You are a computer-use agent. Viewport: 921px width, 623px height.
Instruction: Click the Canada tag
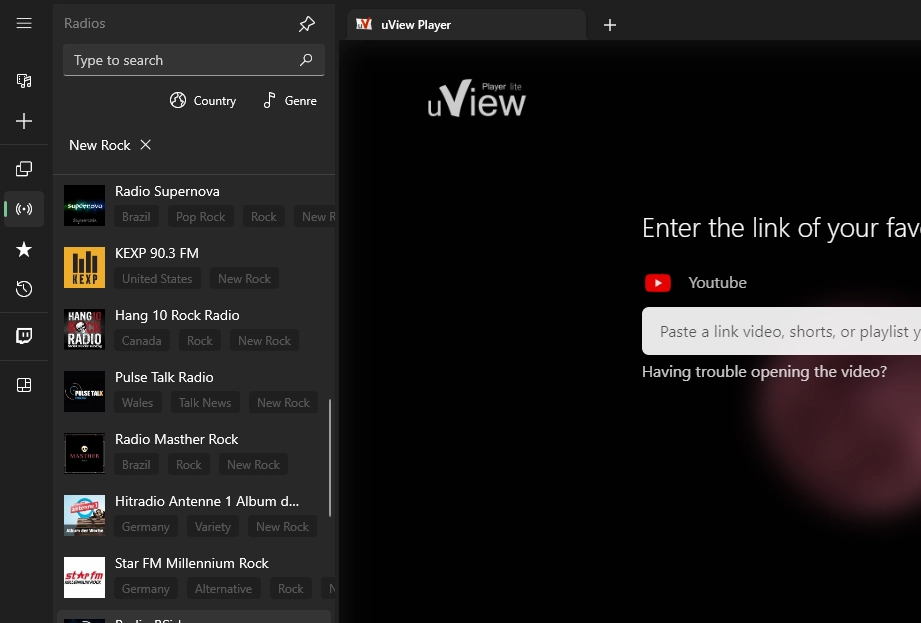tap(142, 341)
